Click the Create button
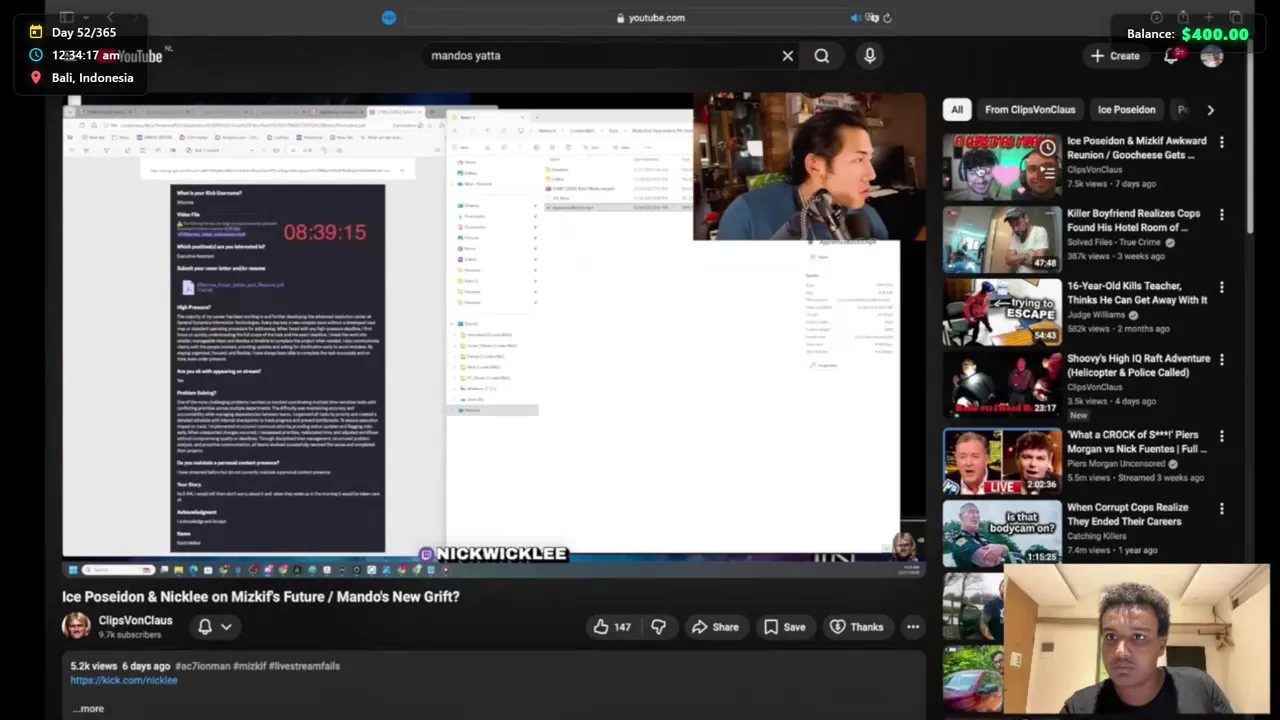 pos(1116,56)
